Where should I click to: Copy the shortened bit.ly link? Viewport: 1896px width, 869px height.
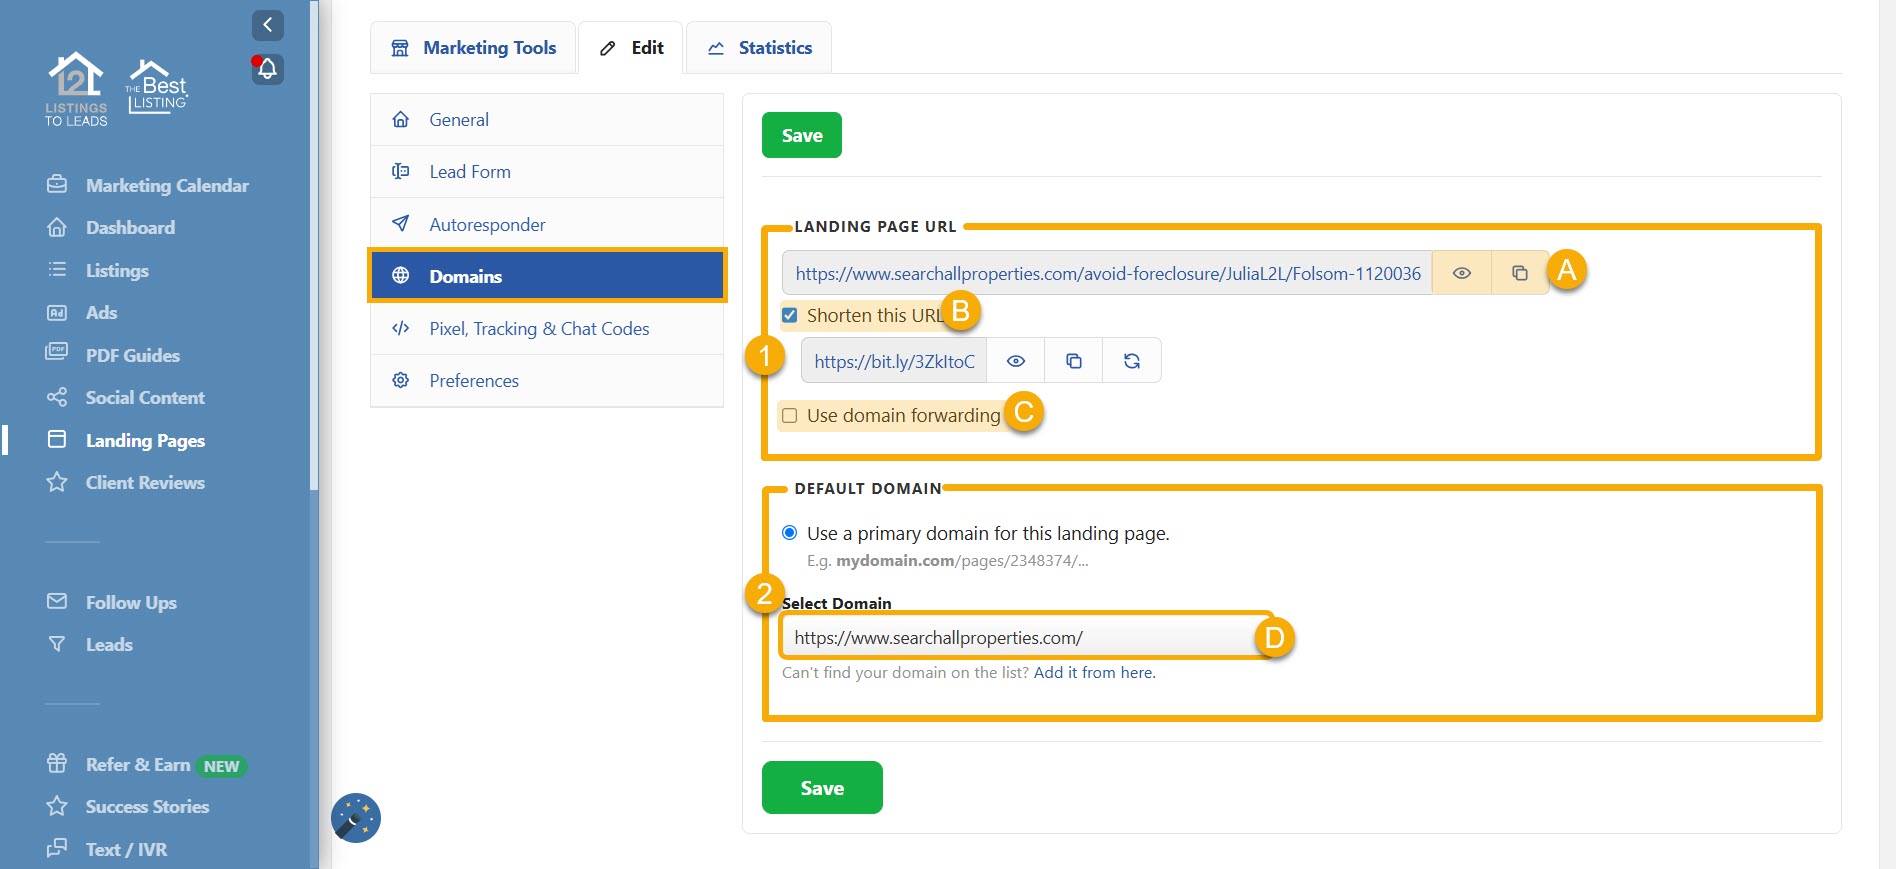1073,361
